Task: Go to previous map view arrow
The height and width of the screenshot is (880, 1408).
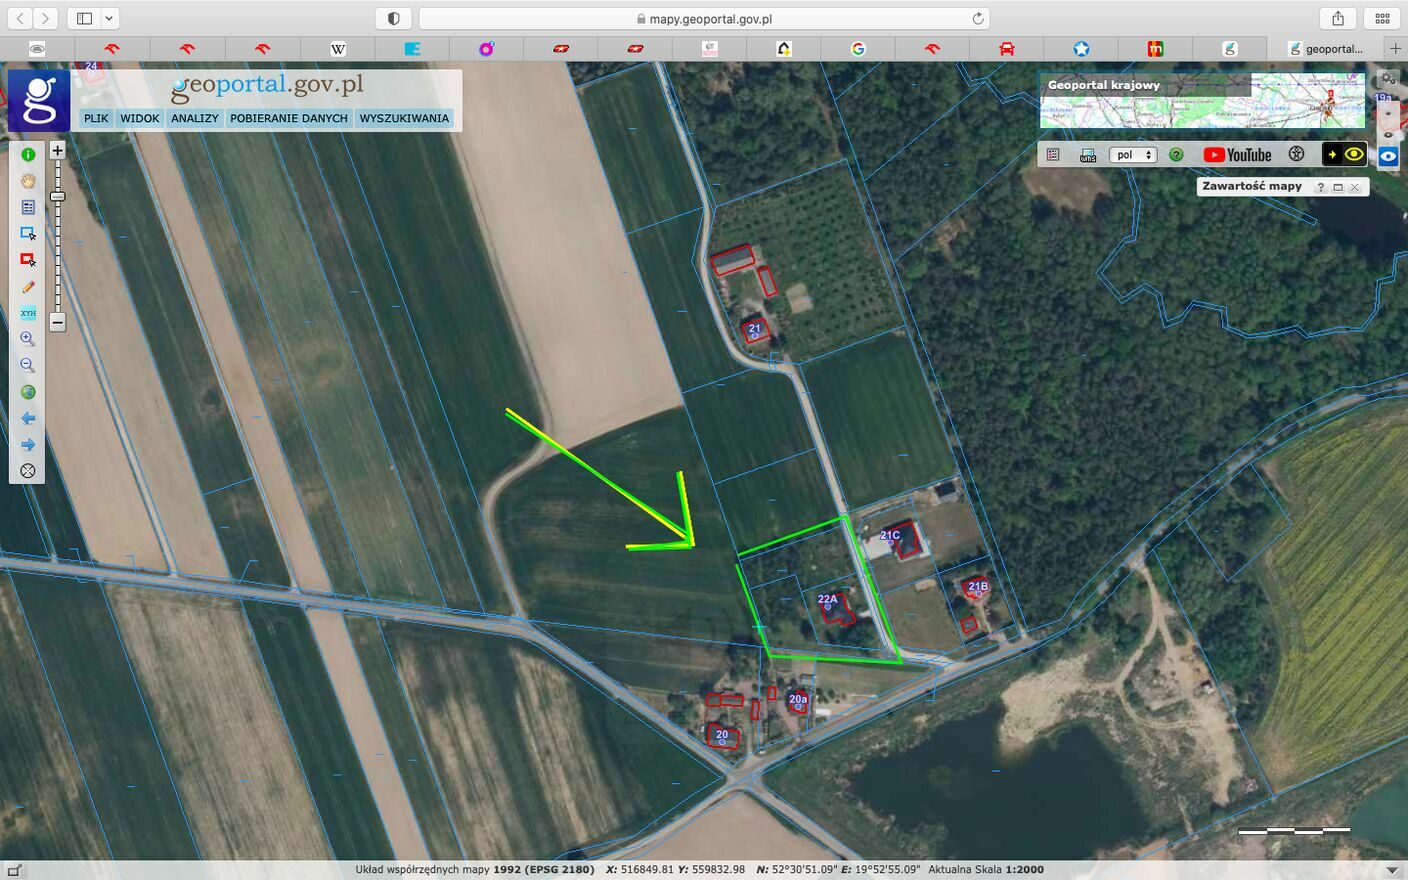Action: point(28,418)
